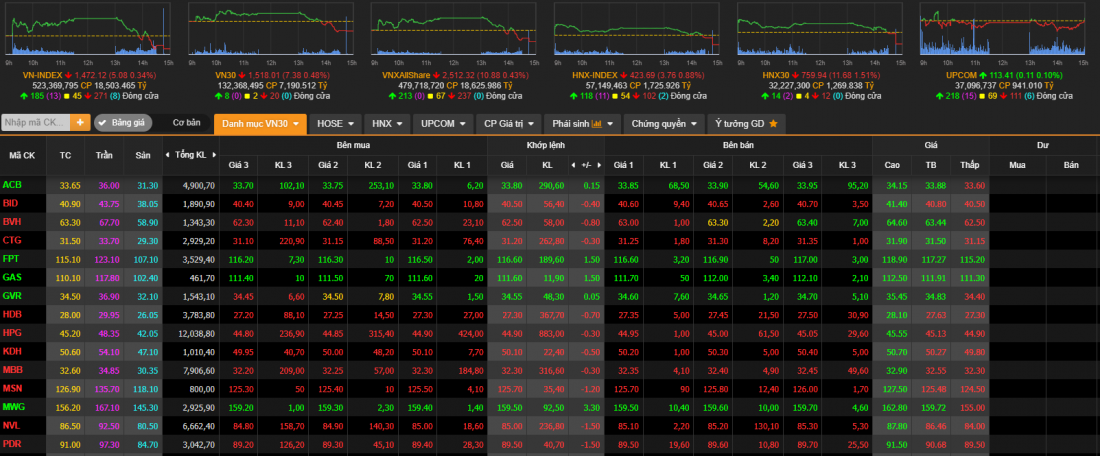Image resolution: width=1100 pixels, height=456 pixels.
Task: Click the orange plus button beside stock search
Action: tap(81, 123)
